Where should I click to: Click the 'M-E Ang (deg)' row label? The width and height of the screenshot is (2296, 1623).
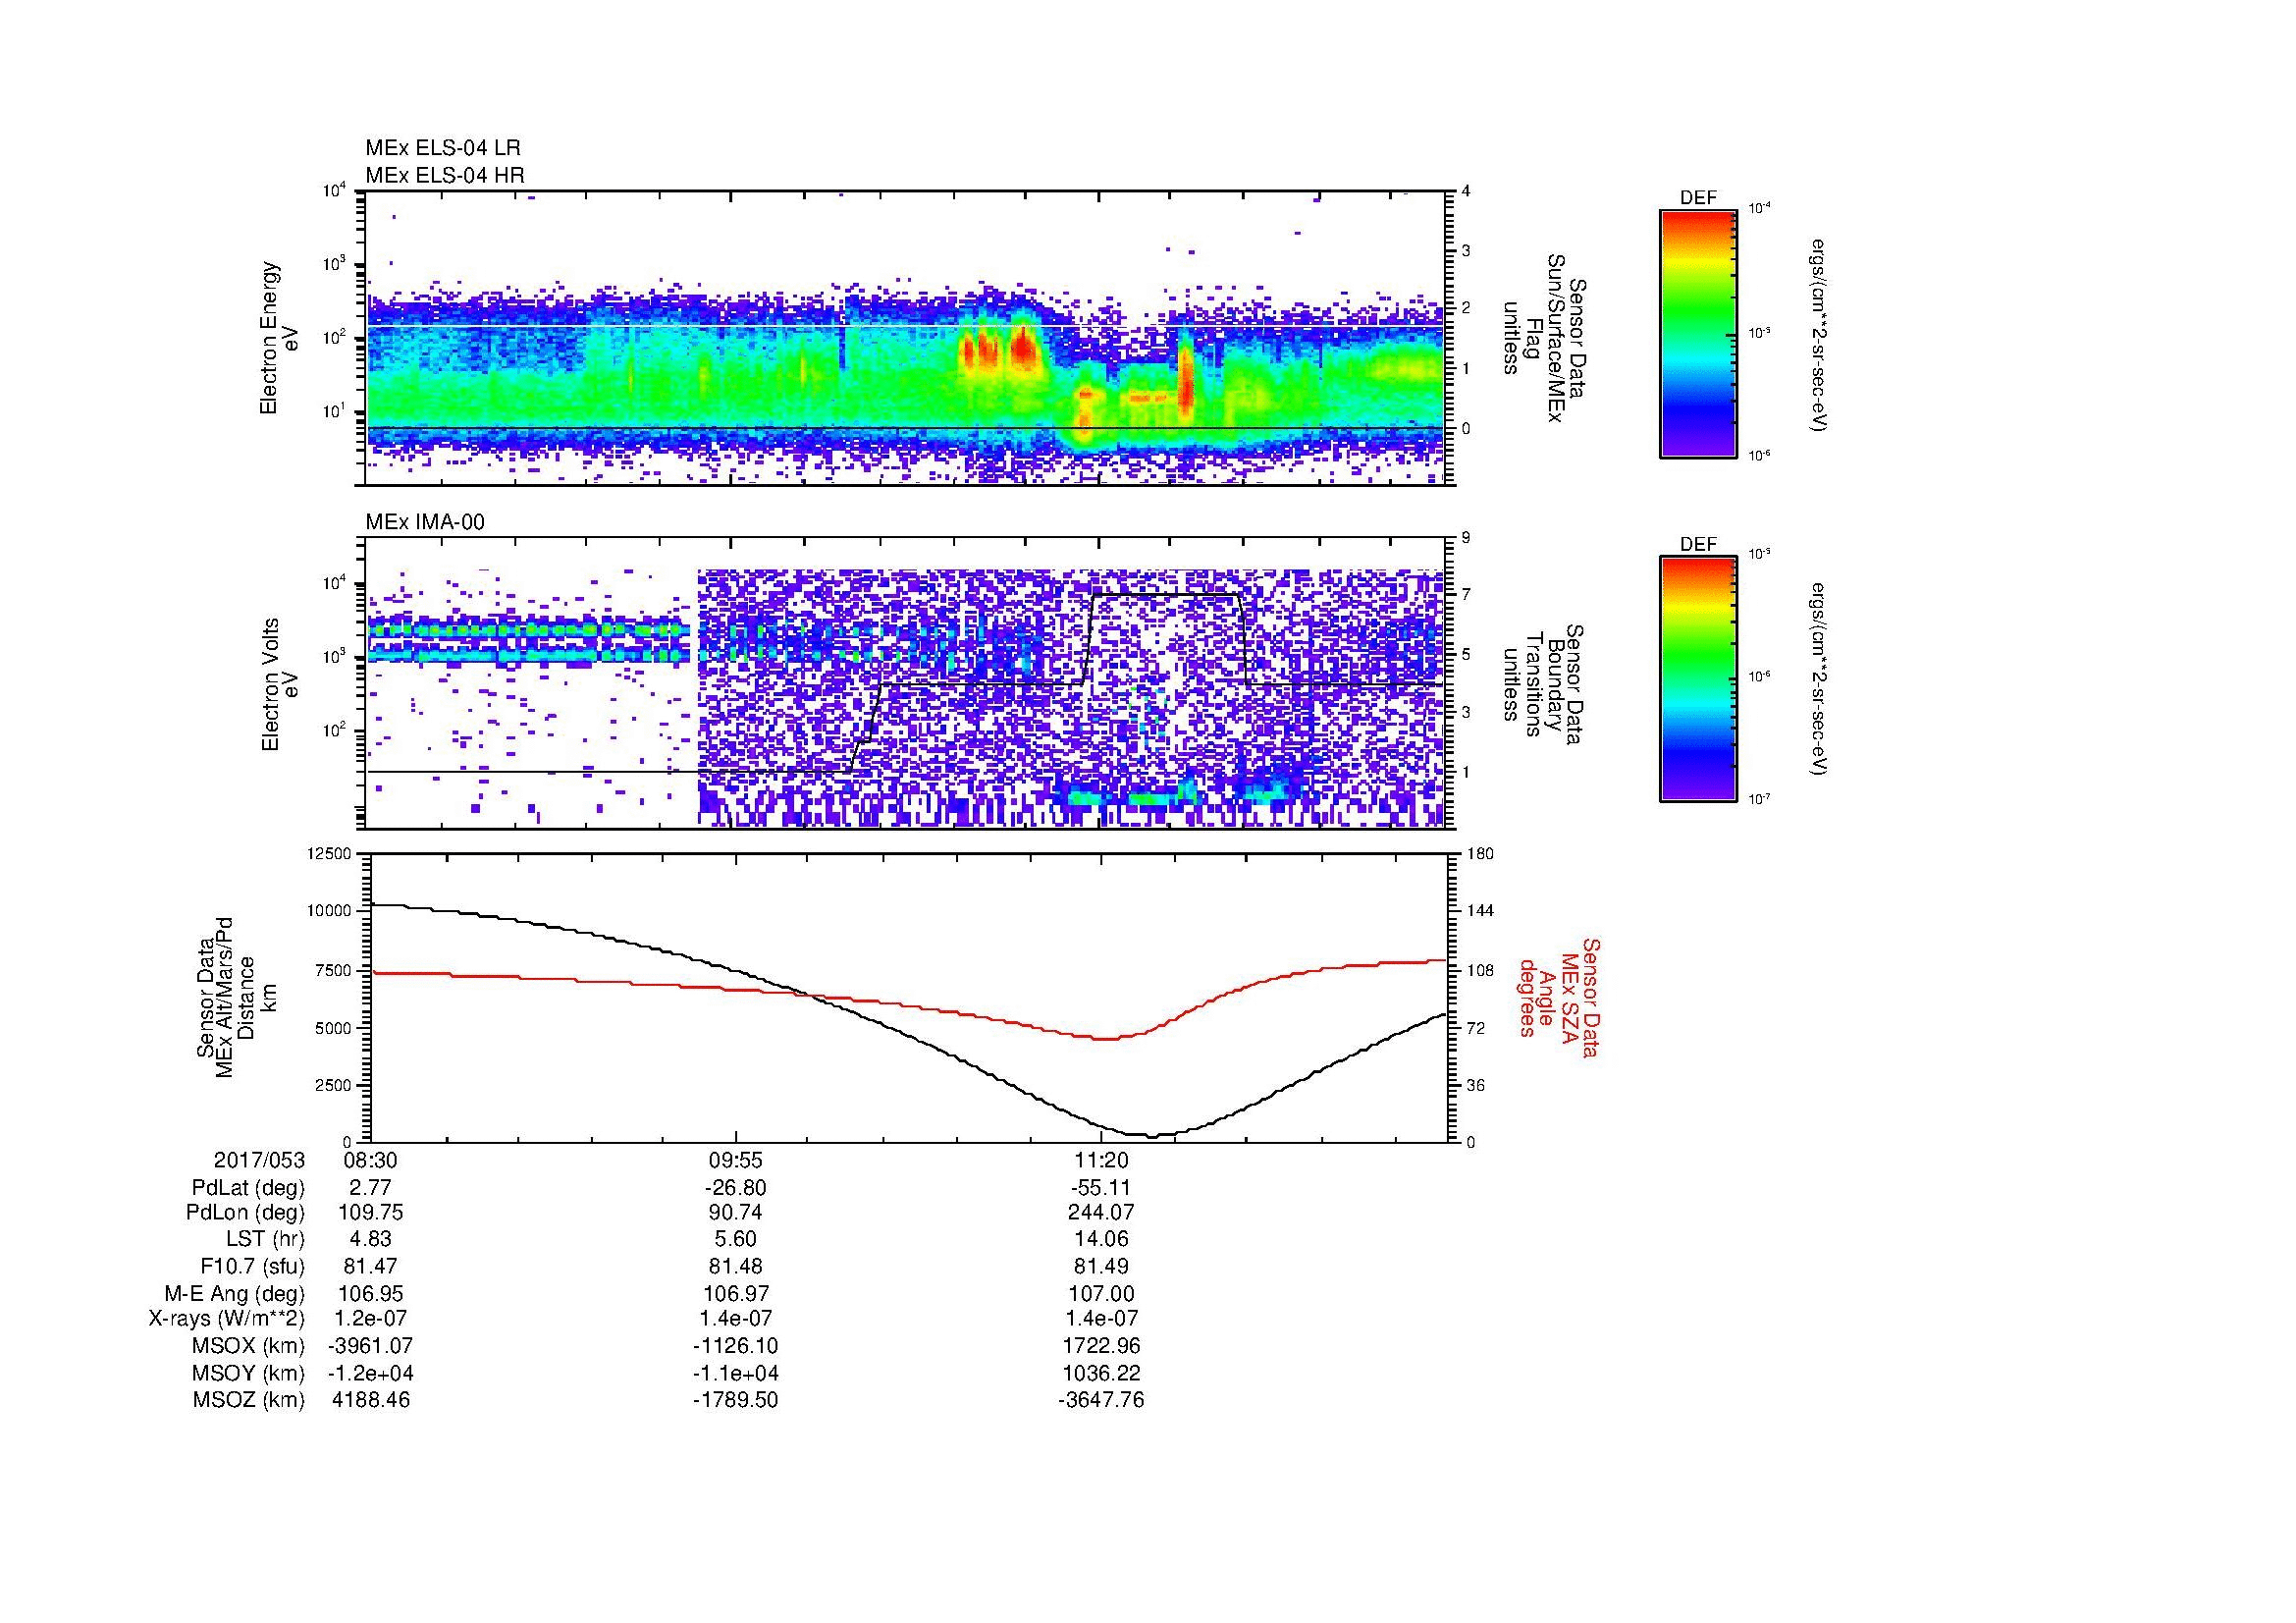[x=235, y=1294]
